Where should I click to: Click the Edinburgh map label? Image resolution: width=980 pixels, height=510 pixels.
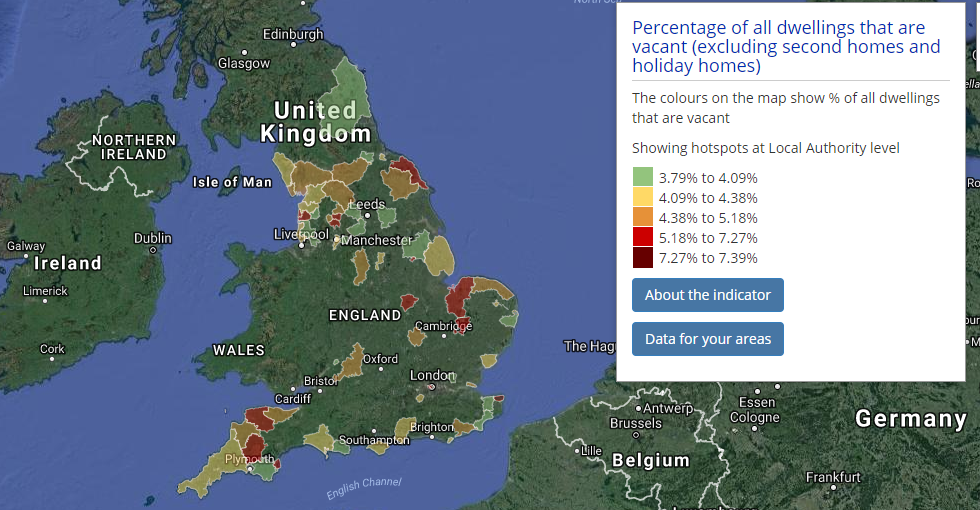(293, 34)
